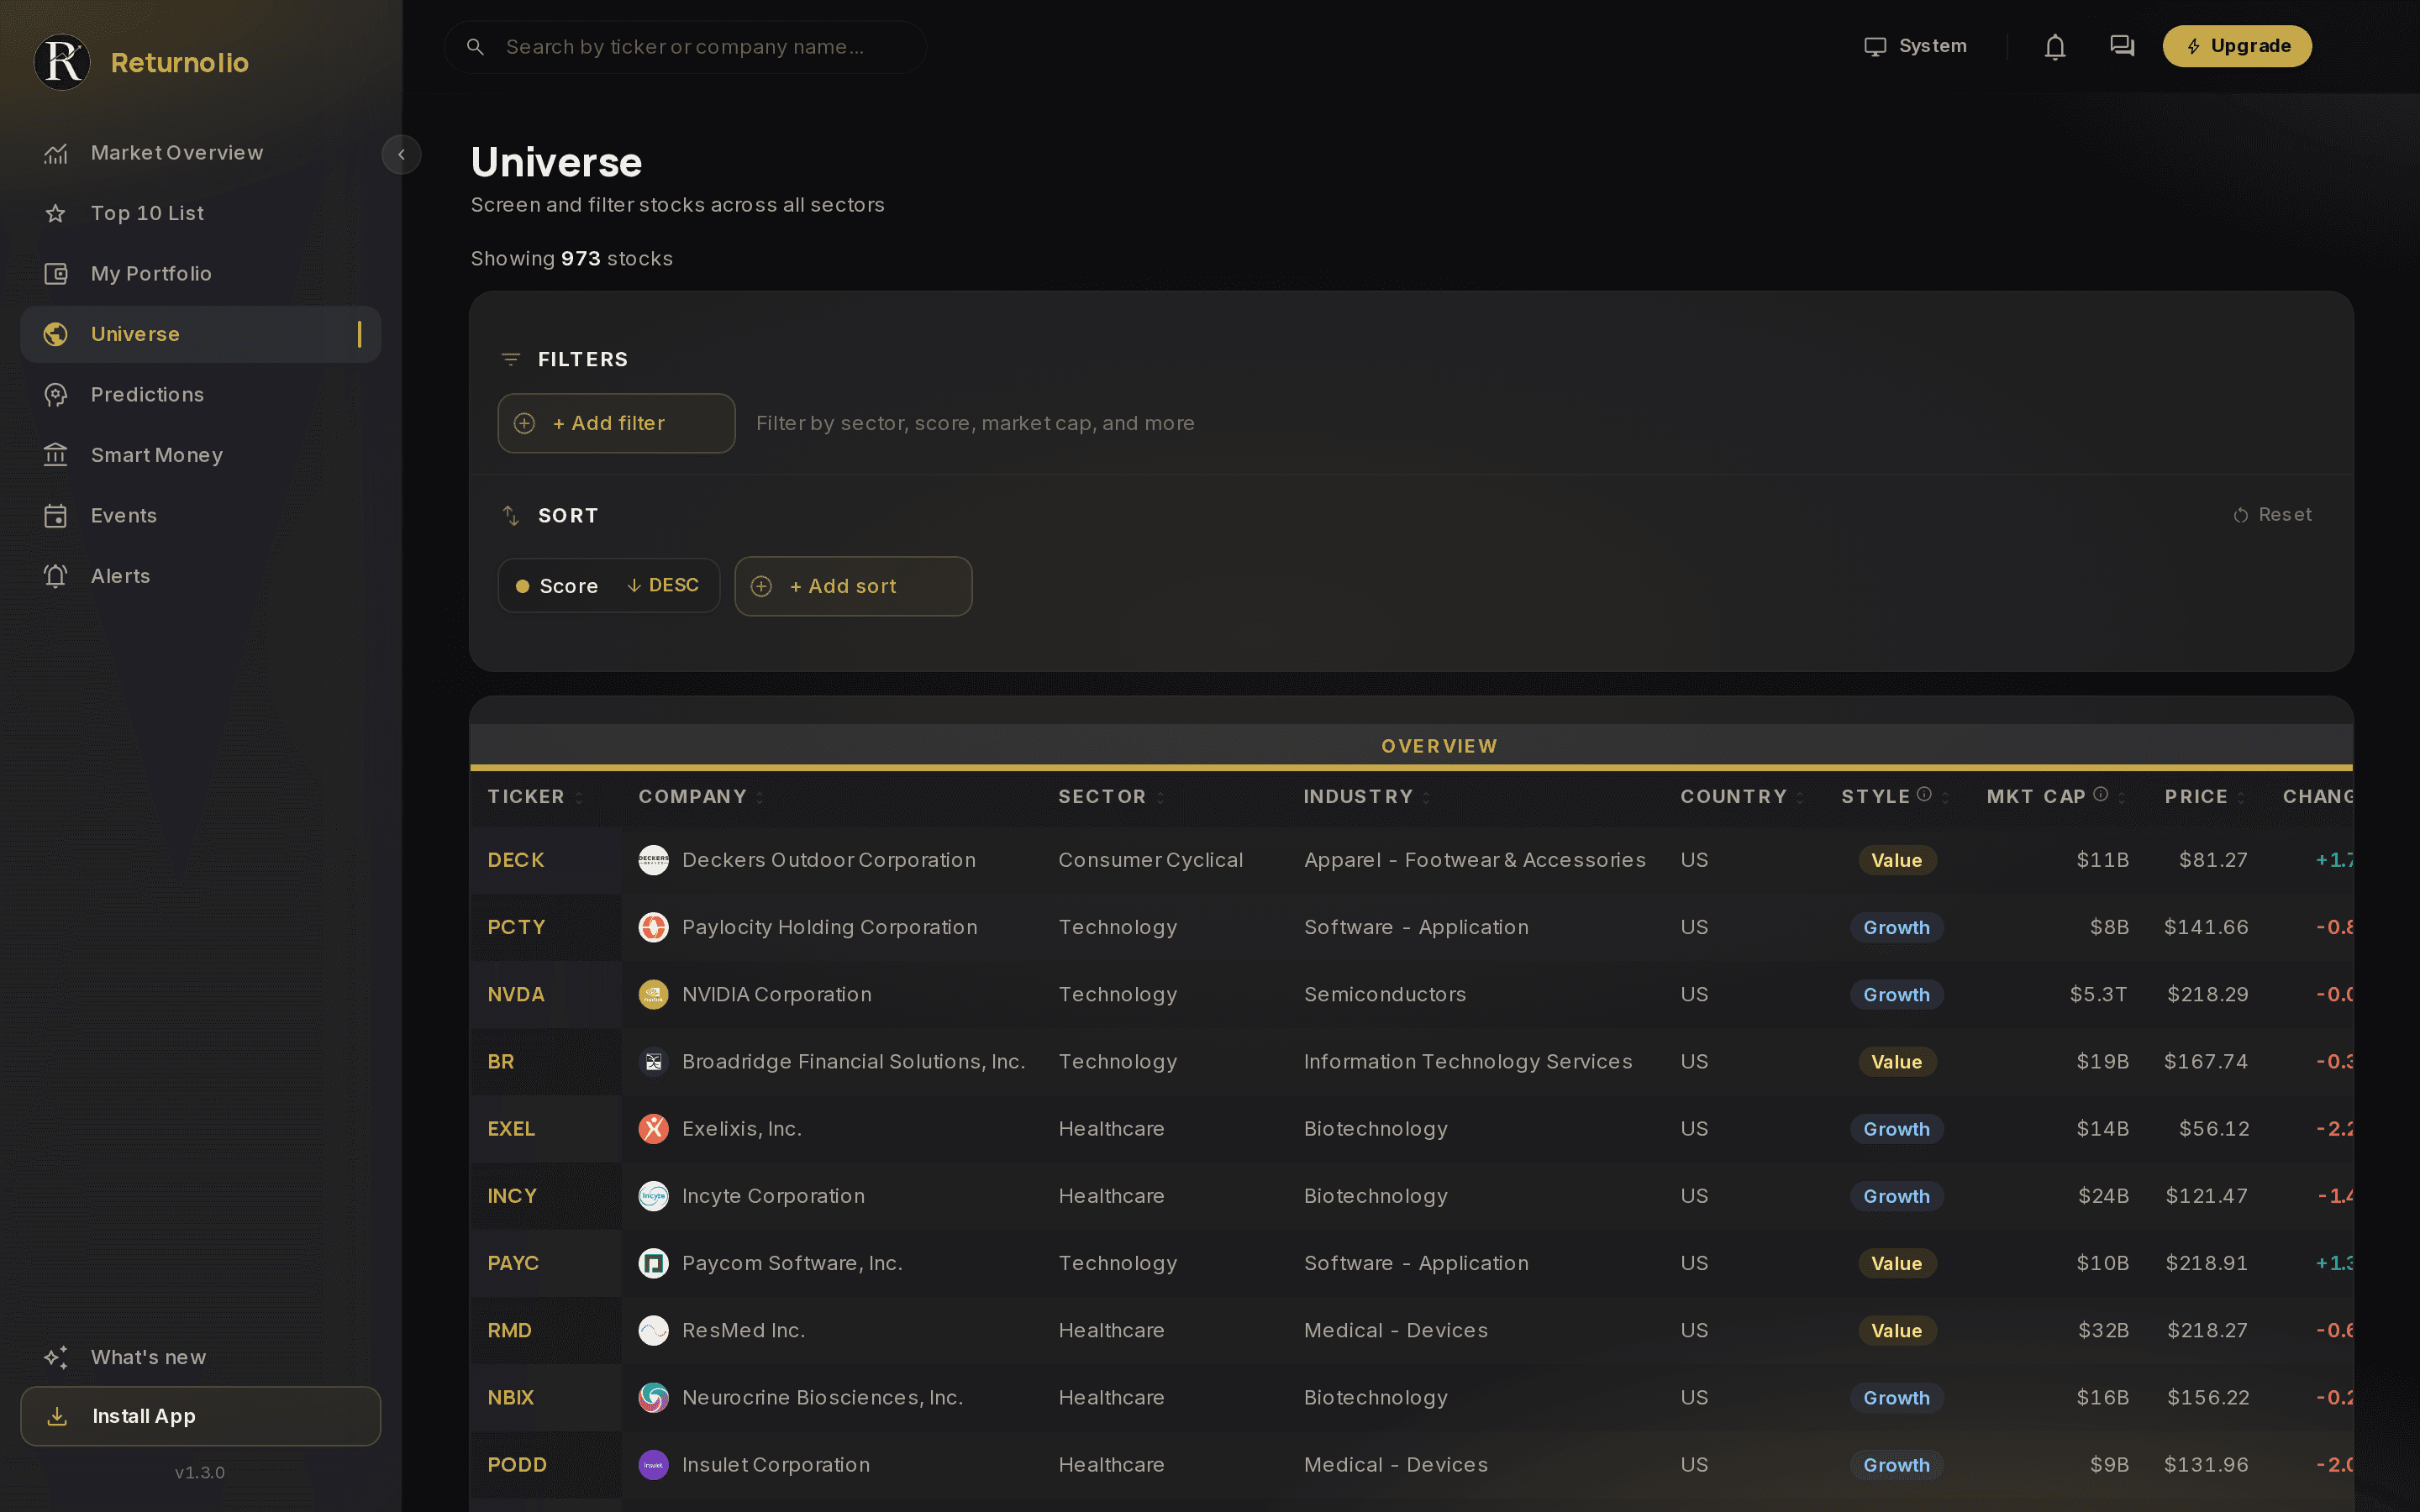The image size is (2420, 1512).
Task: Open notifications bell icon
Action: click(x=2054, y=47)
